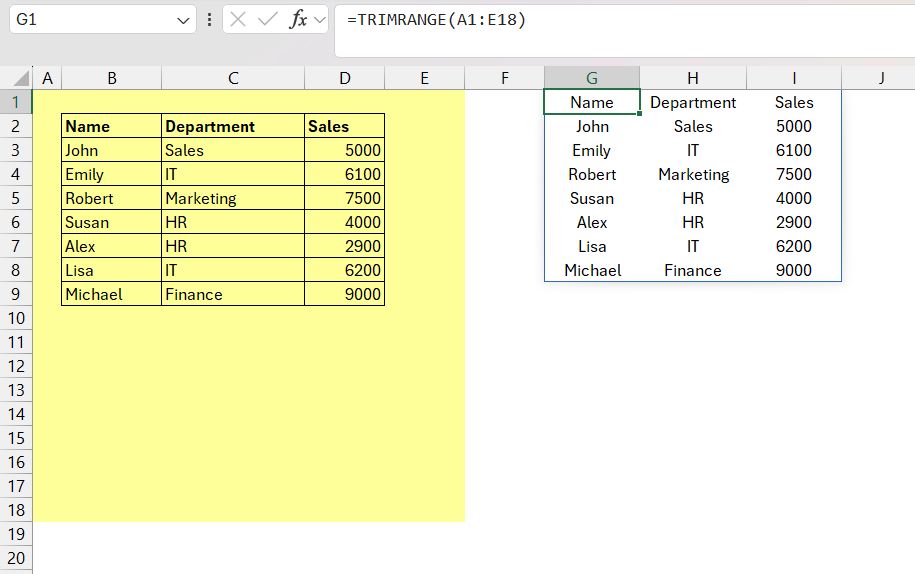Open the Insert Function fx icon
Screen dimensions: 915x574
pyautogui.click(x=298, y=20)
